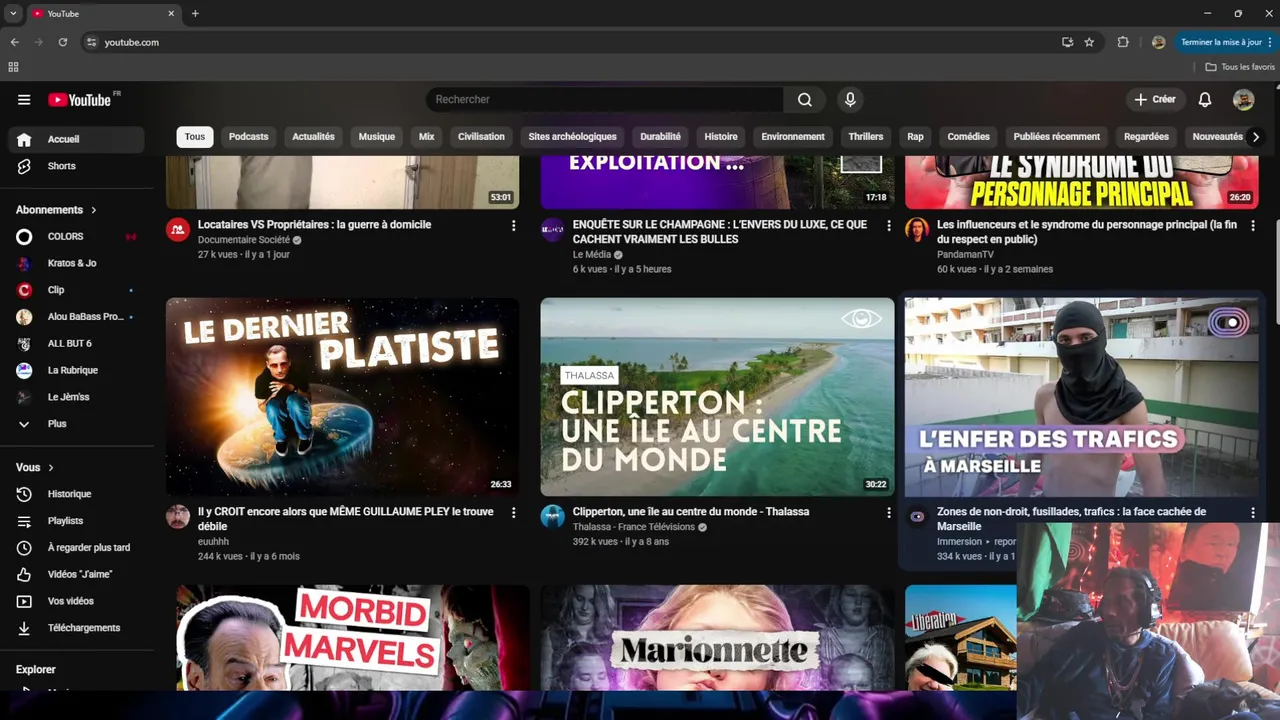Play Le Dernier Platiste thumbnail

tap(343, 396)
